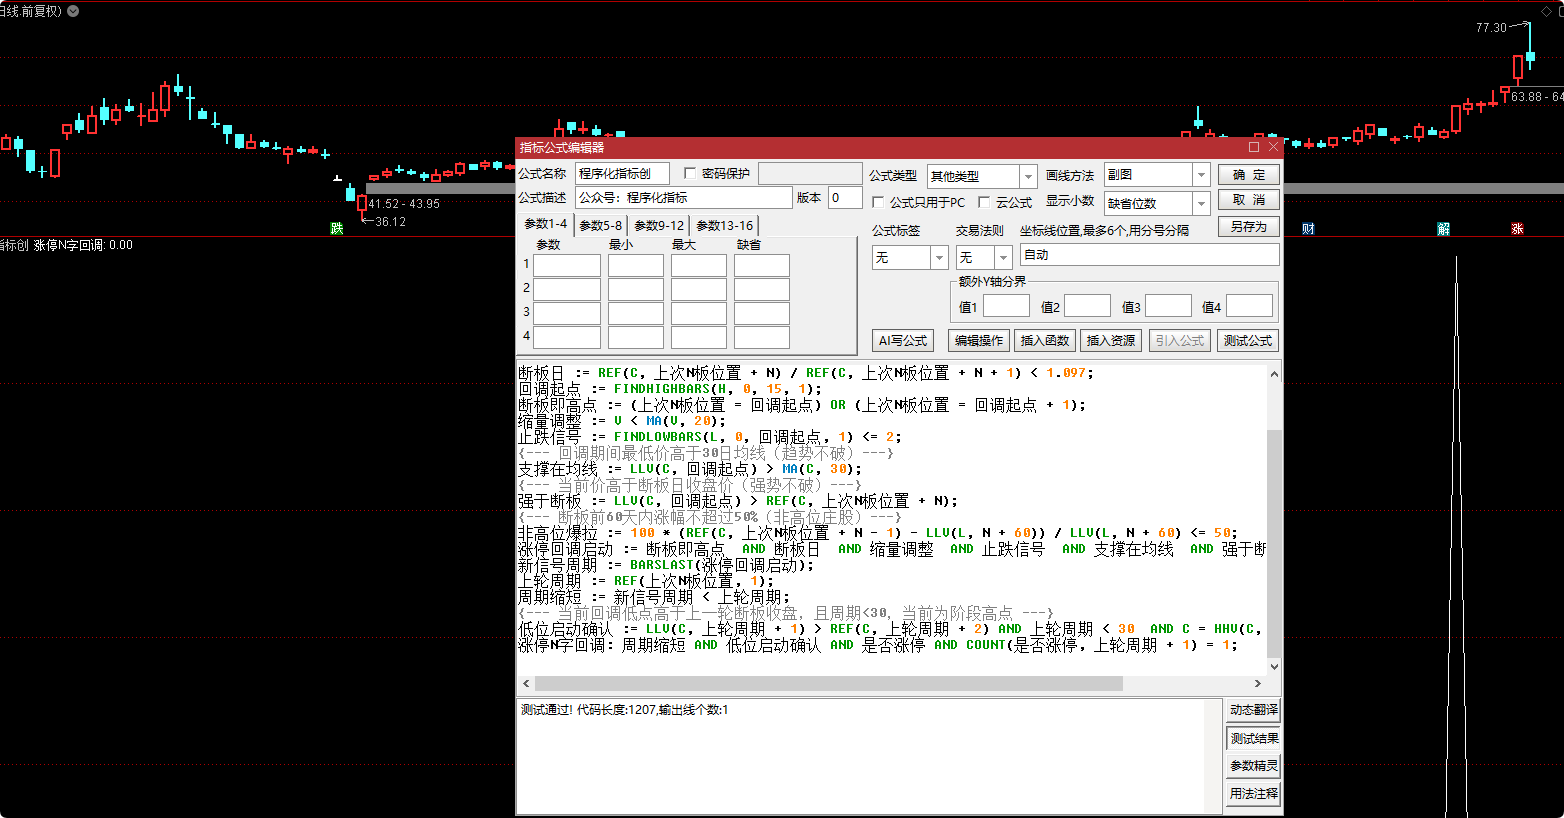
Task: Open the 参数13-16 tab
Action: click(x=725, y=226)
